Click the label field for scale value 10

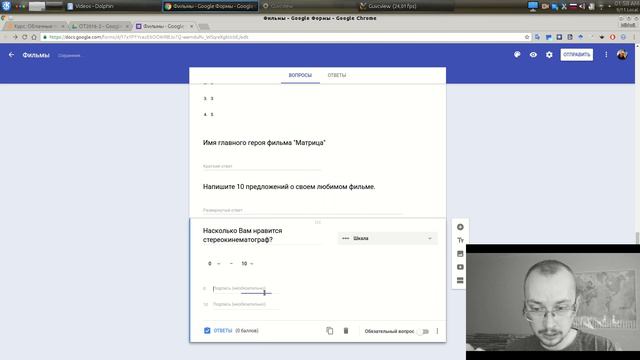pyautogui.click(x=246, y=304)
